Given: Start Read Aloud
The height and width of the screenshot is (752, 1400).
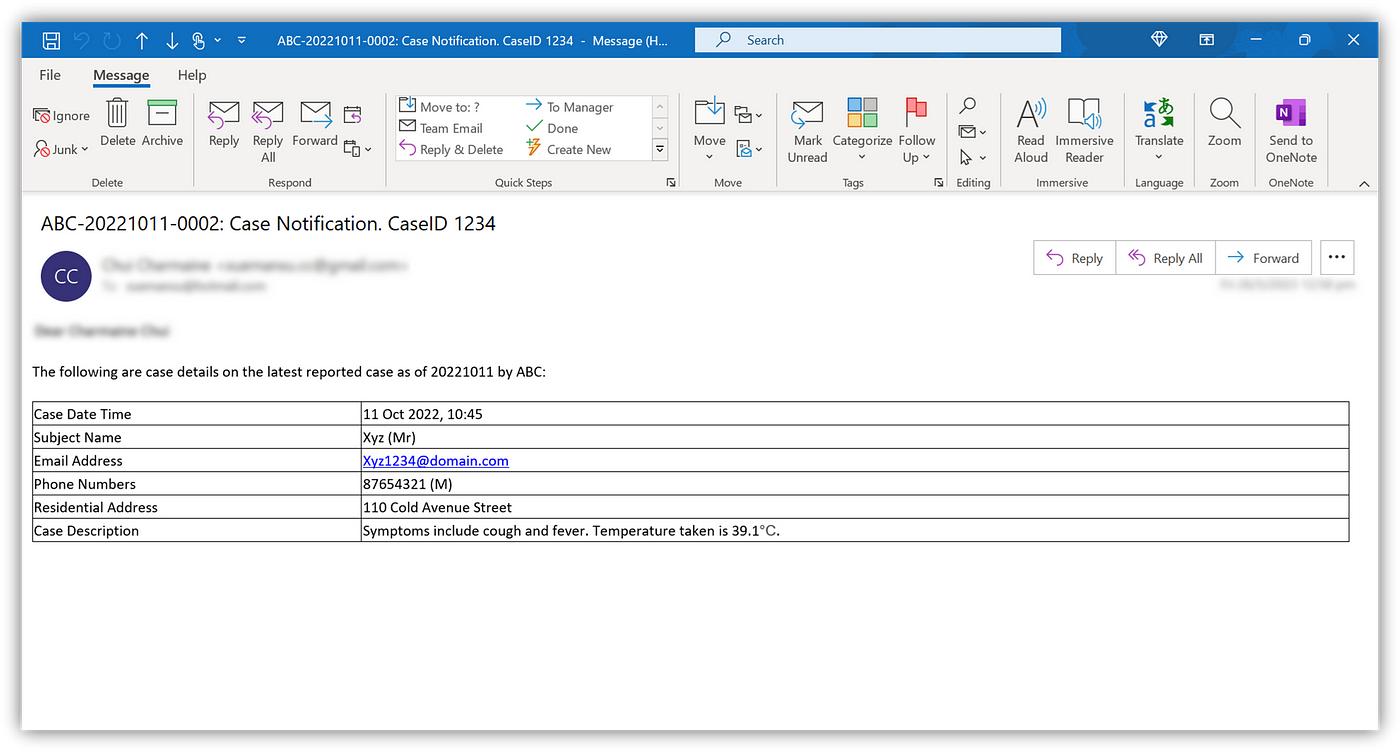Looking at the screenshot, I should tap(1031, 131).
